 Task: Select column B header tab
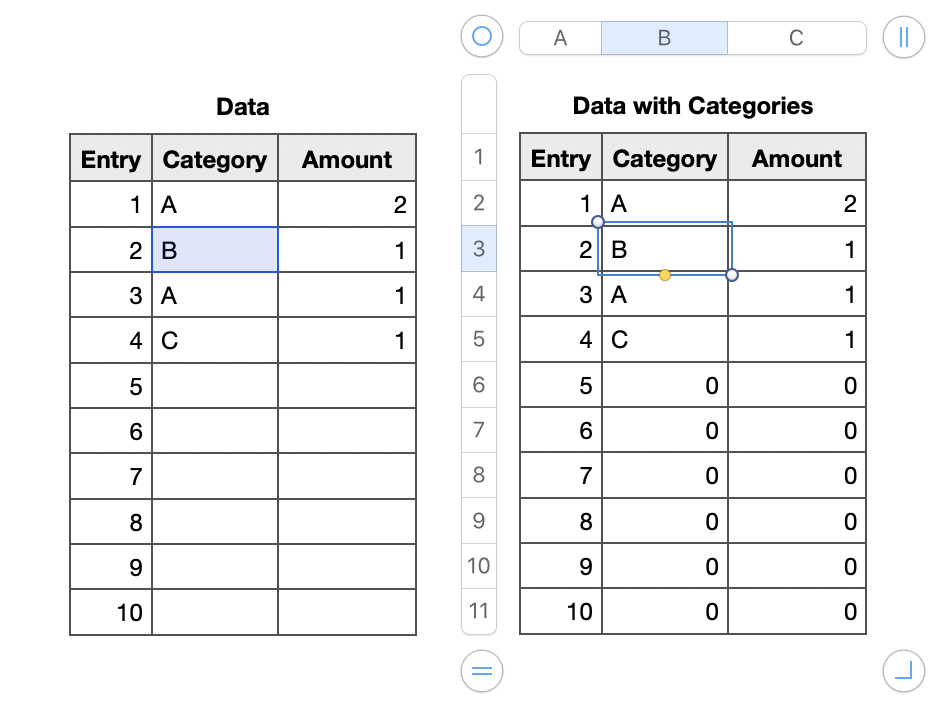coord(664,38)
